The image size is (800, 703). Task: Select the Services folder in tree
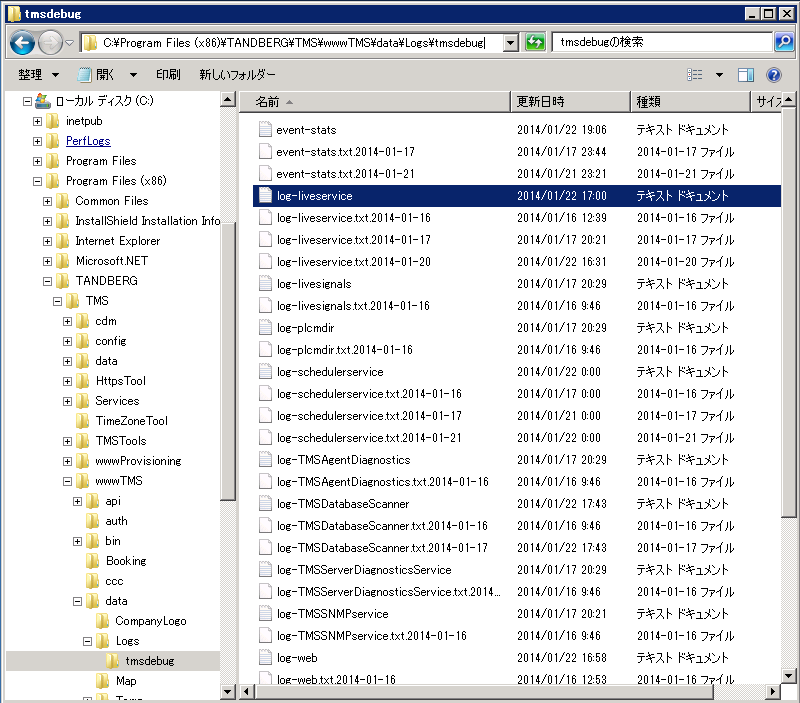coord(117,400)
